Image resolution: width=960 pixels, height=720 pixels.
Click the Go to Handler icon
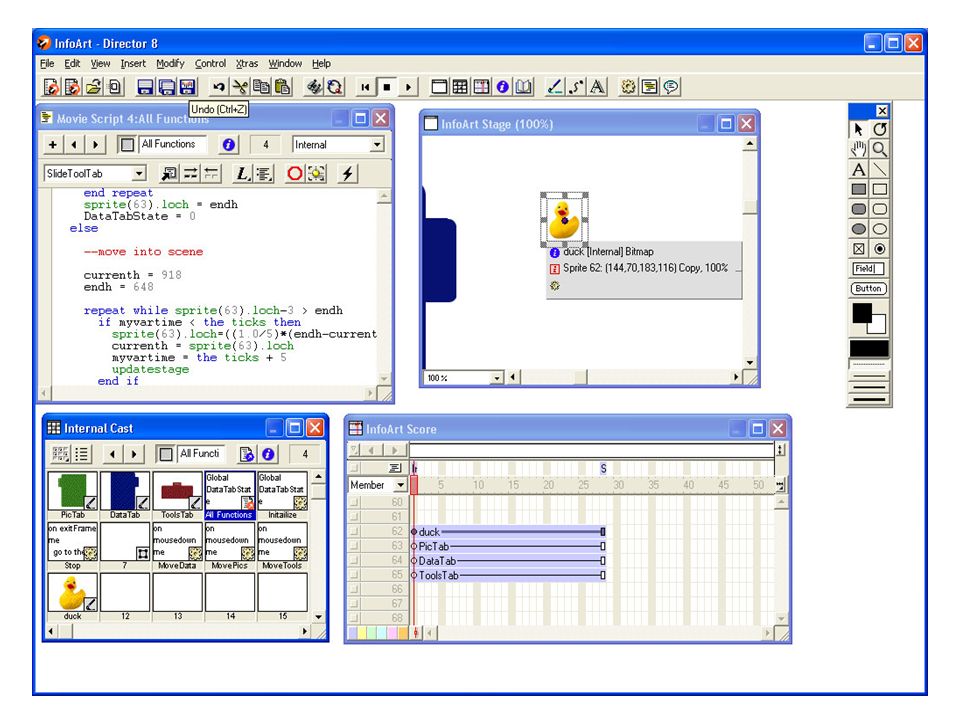tap(168, 174)
